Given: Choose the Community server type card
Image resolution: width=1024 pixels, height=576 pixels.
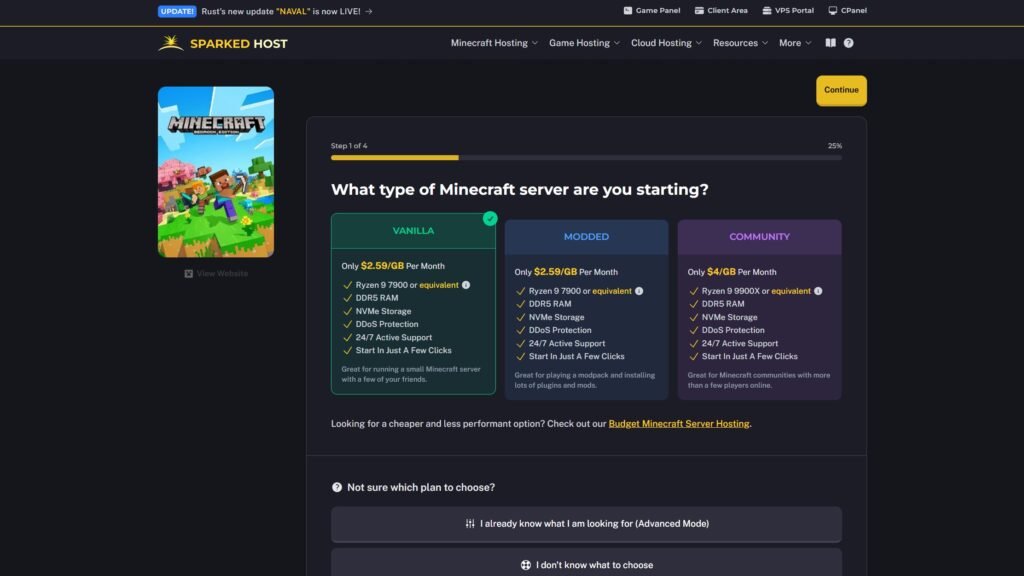Looking at the screenshot, I should [759, 310].
